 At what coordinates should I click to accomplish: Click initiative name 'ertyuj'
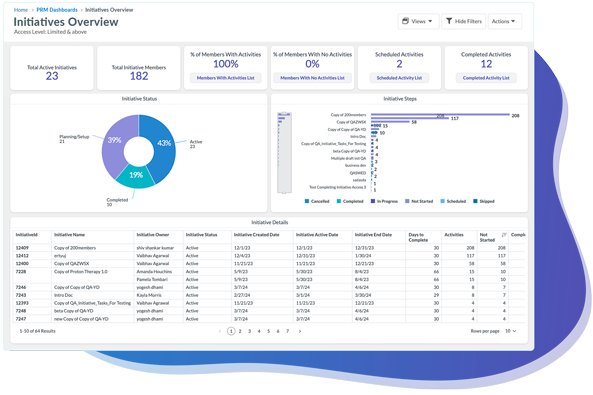coord(60,256)
